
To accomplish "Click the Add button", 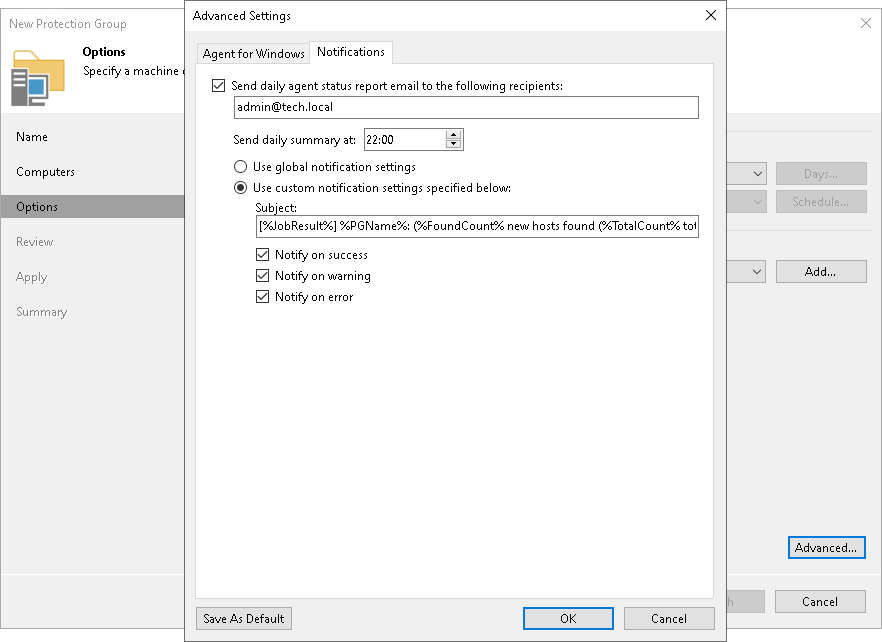I will point(820,271).
